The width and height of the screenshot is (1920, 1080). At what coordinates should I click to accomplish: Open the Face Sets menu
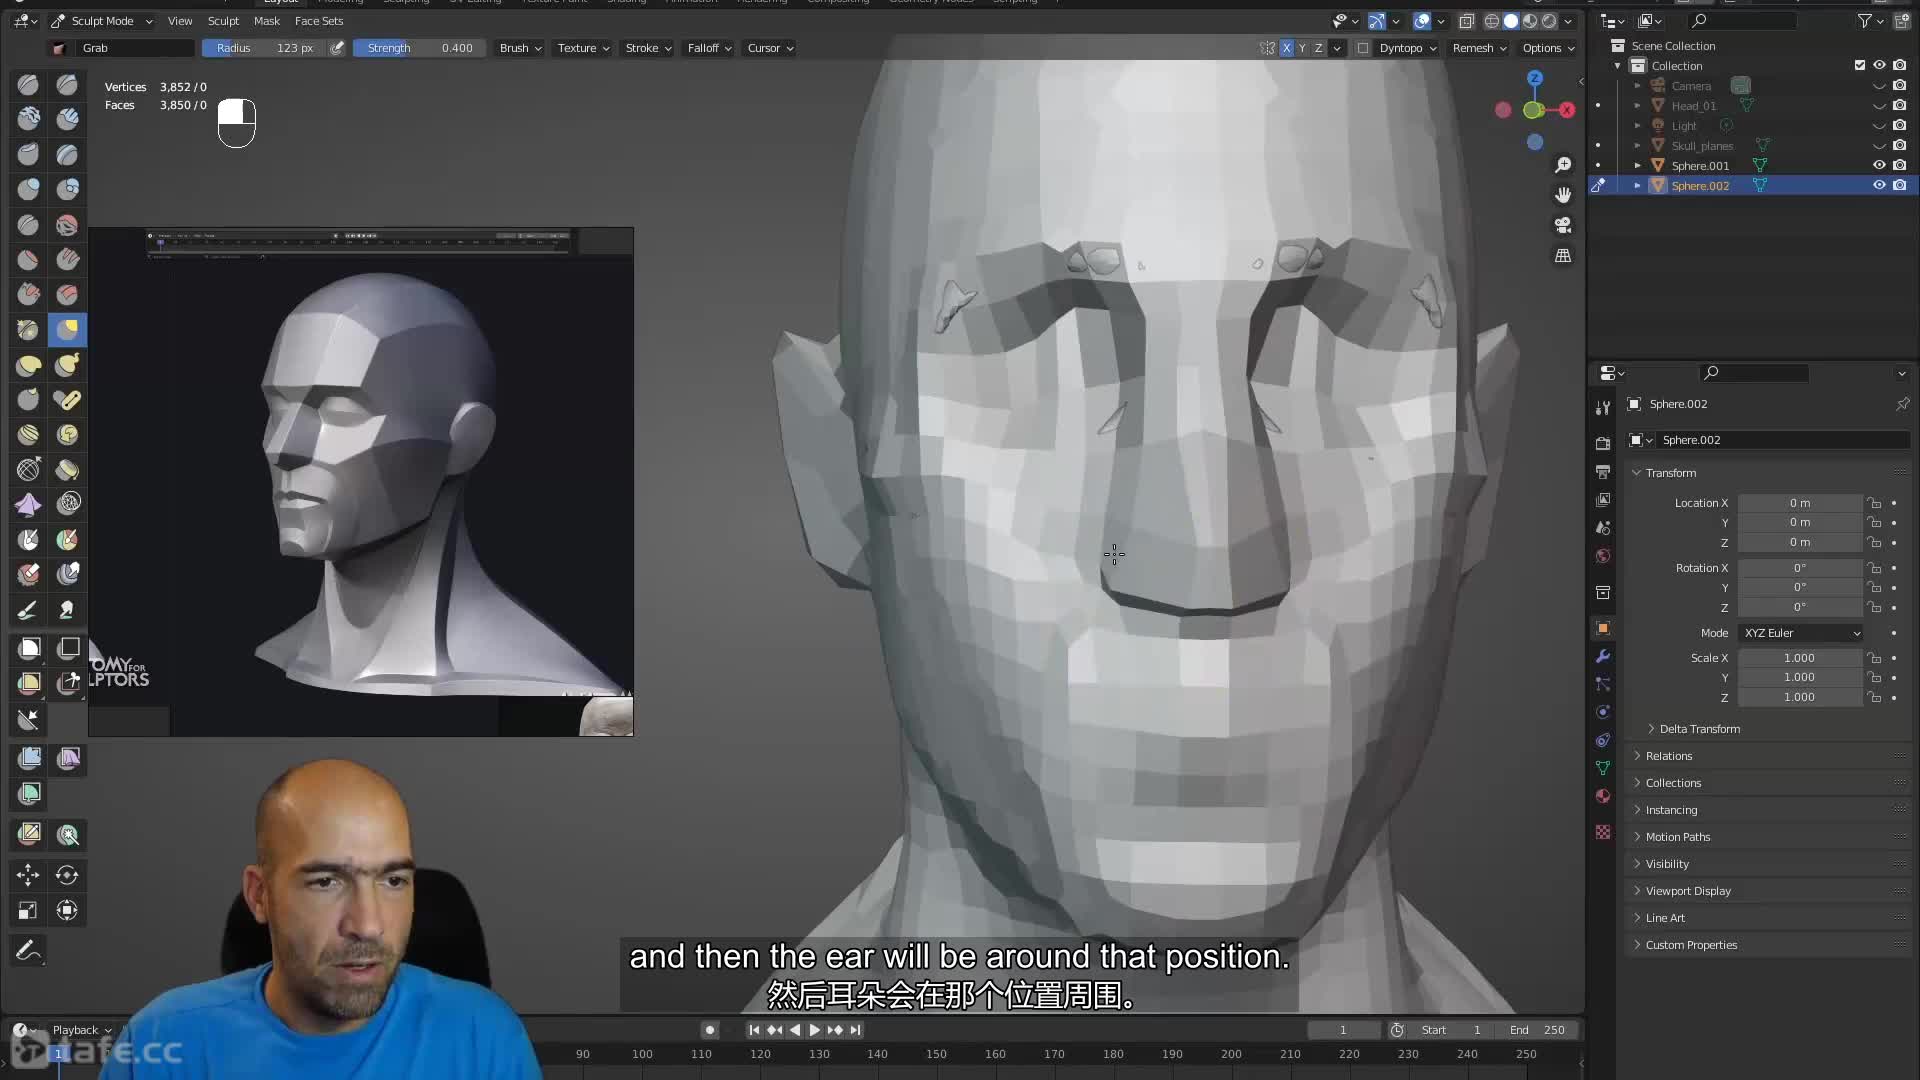click(319, 21)
